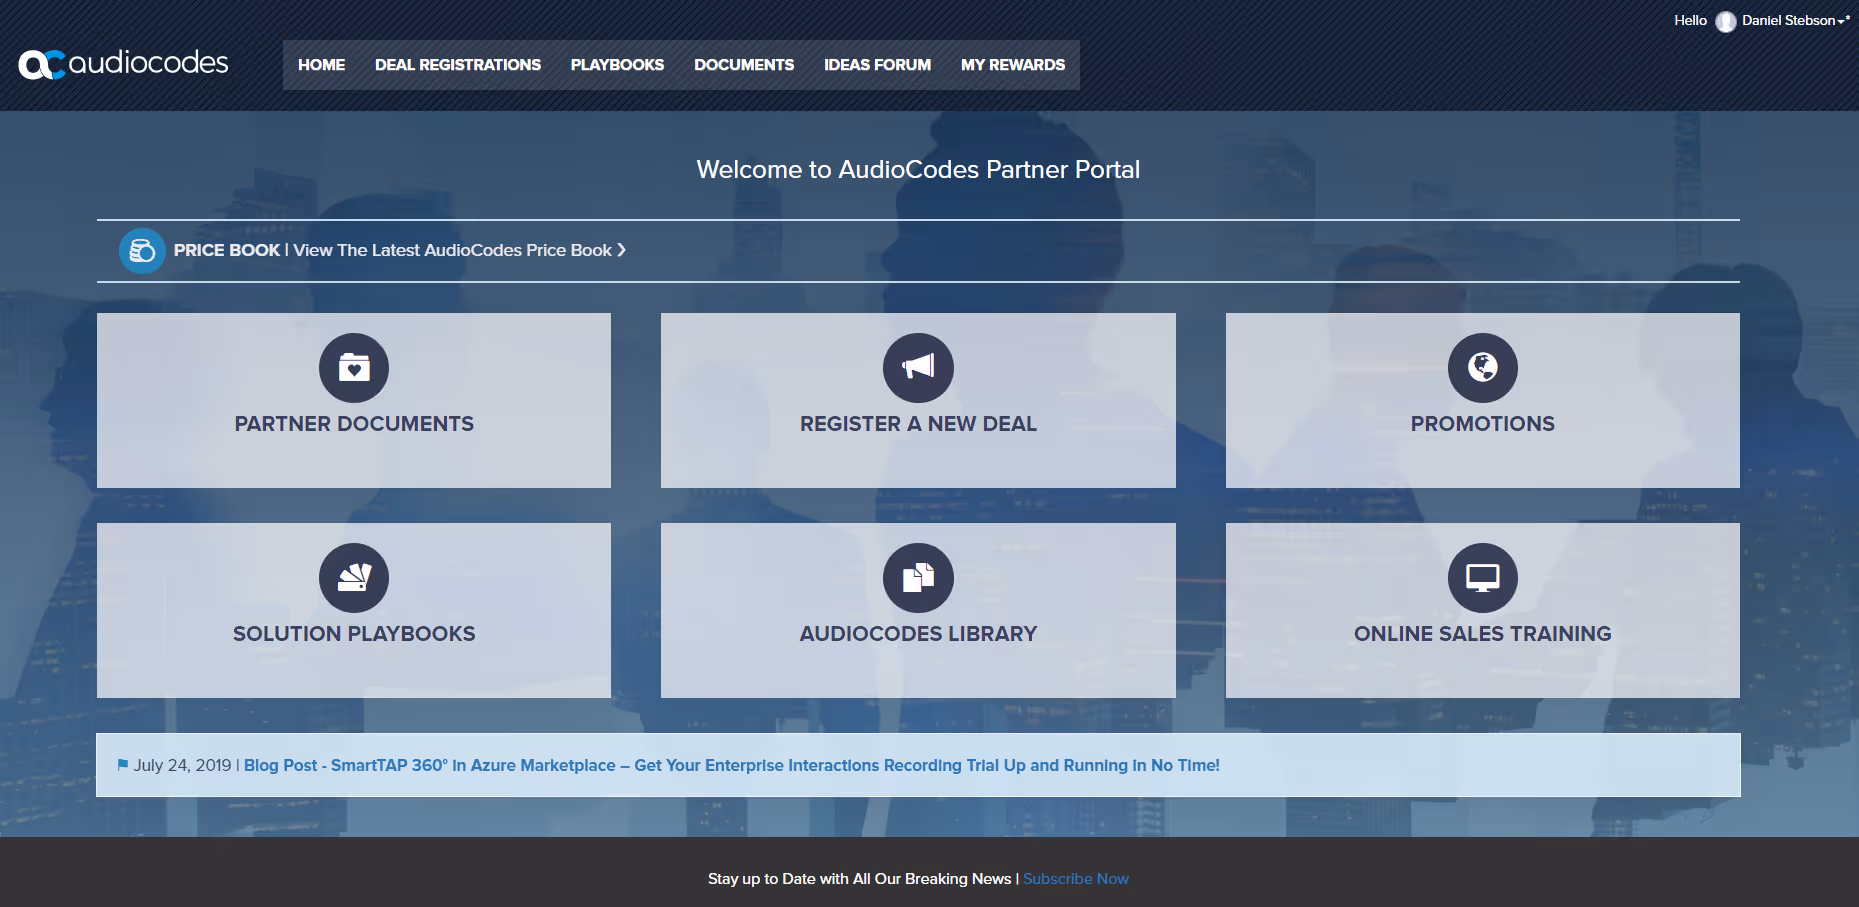Open the Deal Registrations menu
Screen dimensions: 1859x907
point(457,64)
